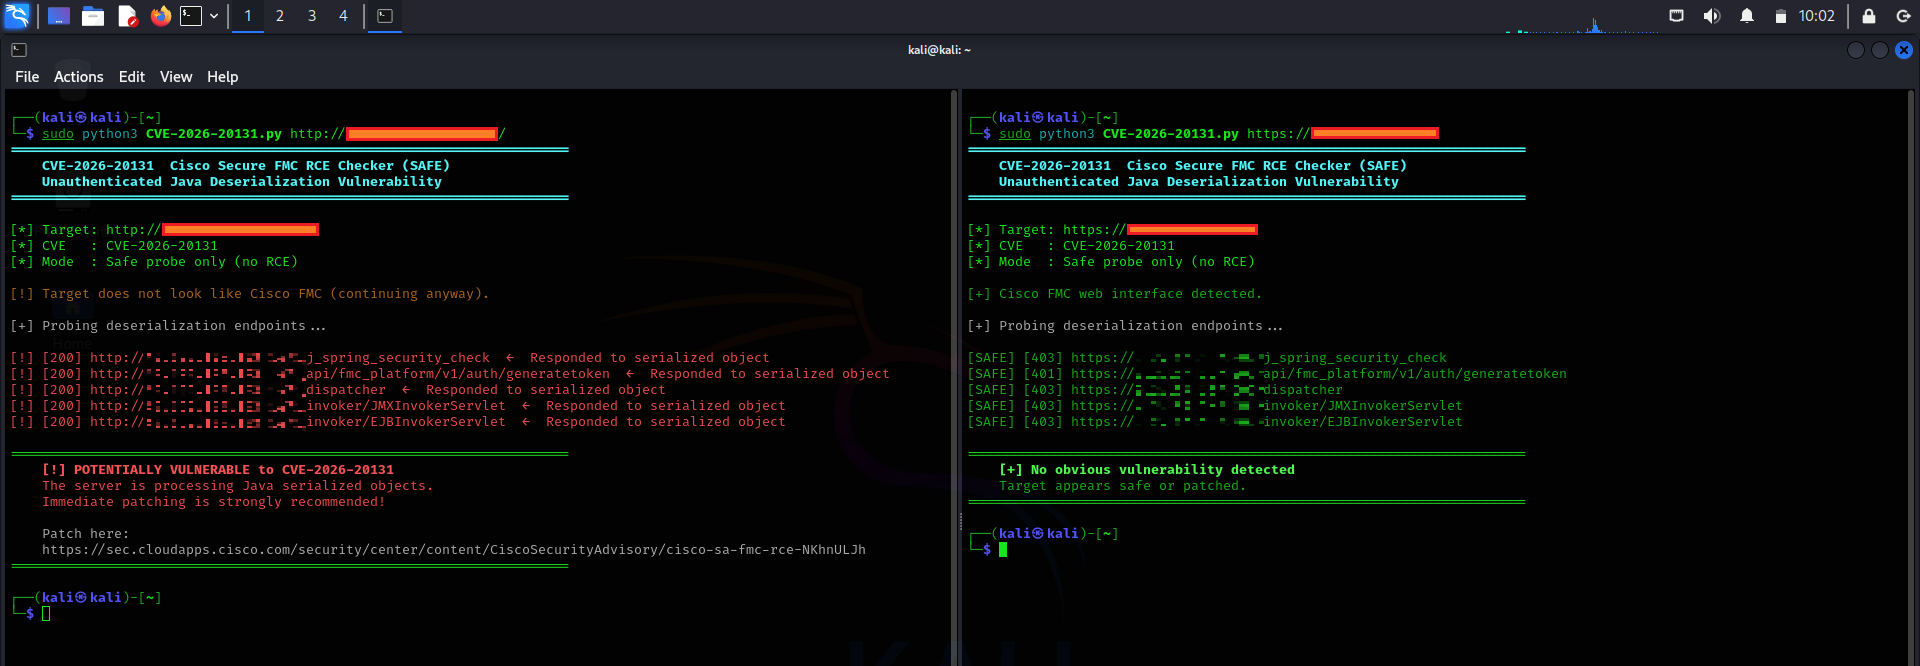Launch the text editor panel icon
Screen dimensions: 1920x666
tap(127, 16)
